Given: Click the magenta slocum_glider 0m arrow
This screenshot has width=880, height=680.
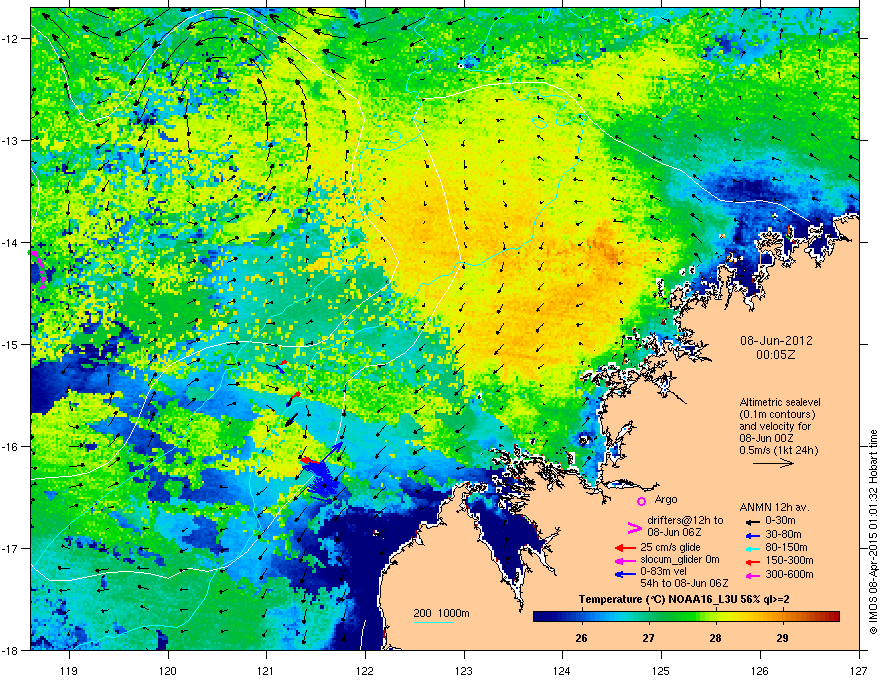Looking at the screenshot, I should click(x=625, y=560).
